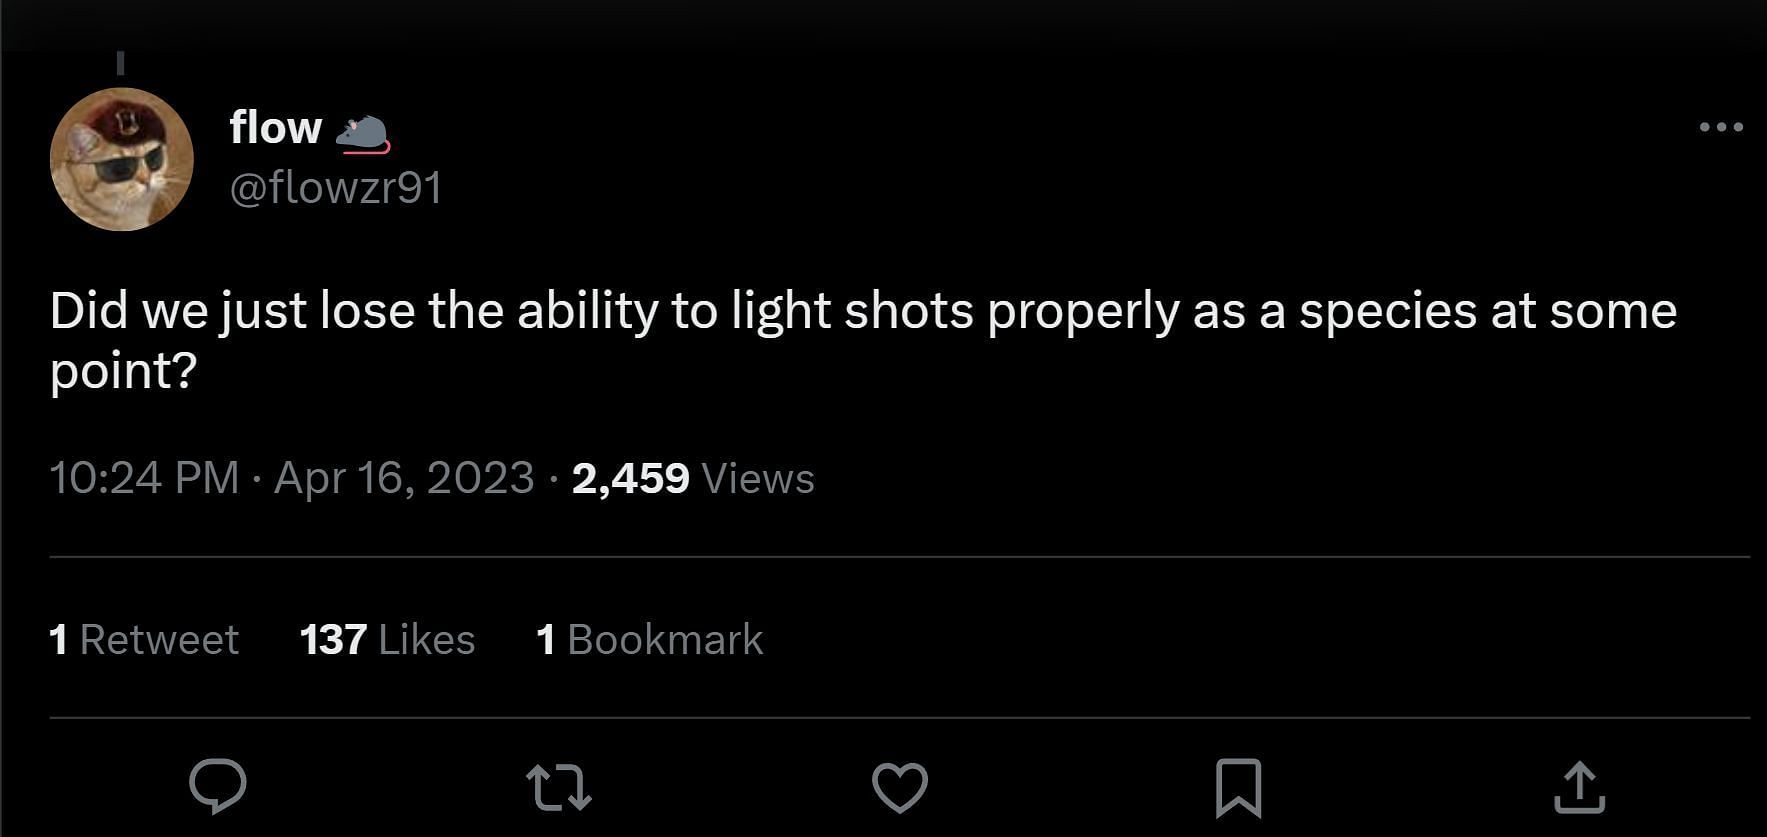Screen dimensions: 1767x837
Task: Open the @flowzr91 profile handle
Action: coord(336,187)
